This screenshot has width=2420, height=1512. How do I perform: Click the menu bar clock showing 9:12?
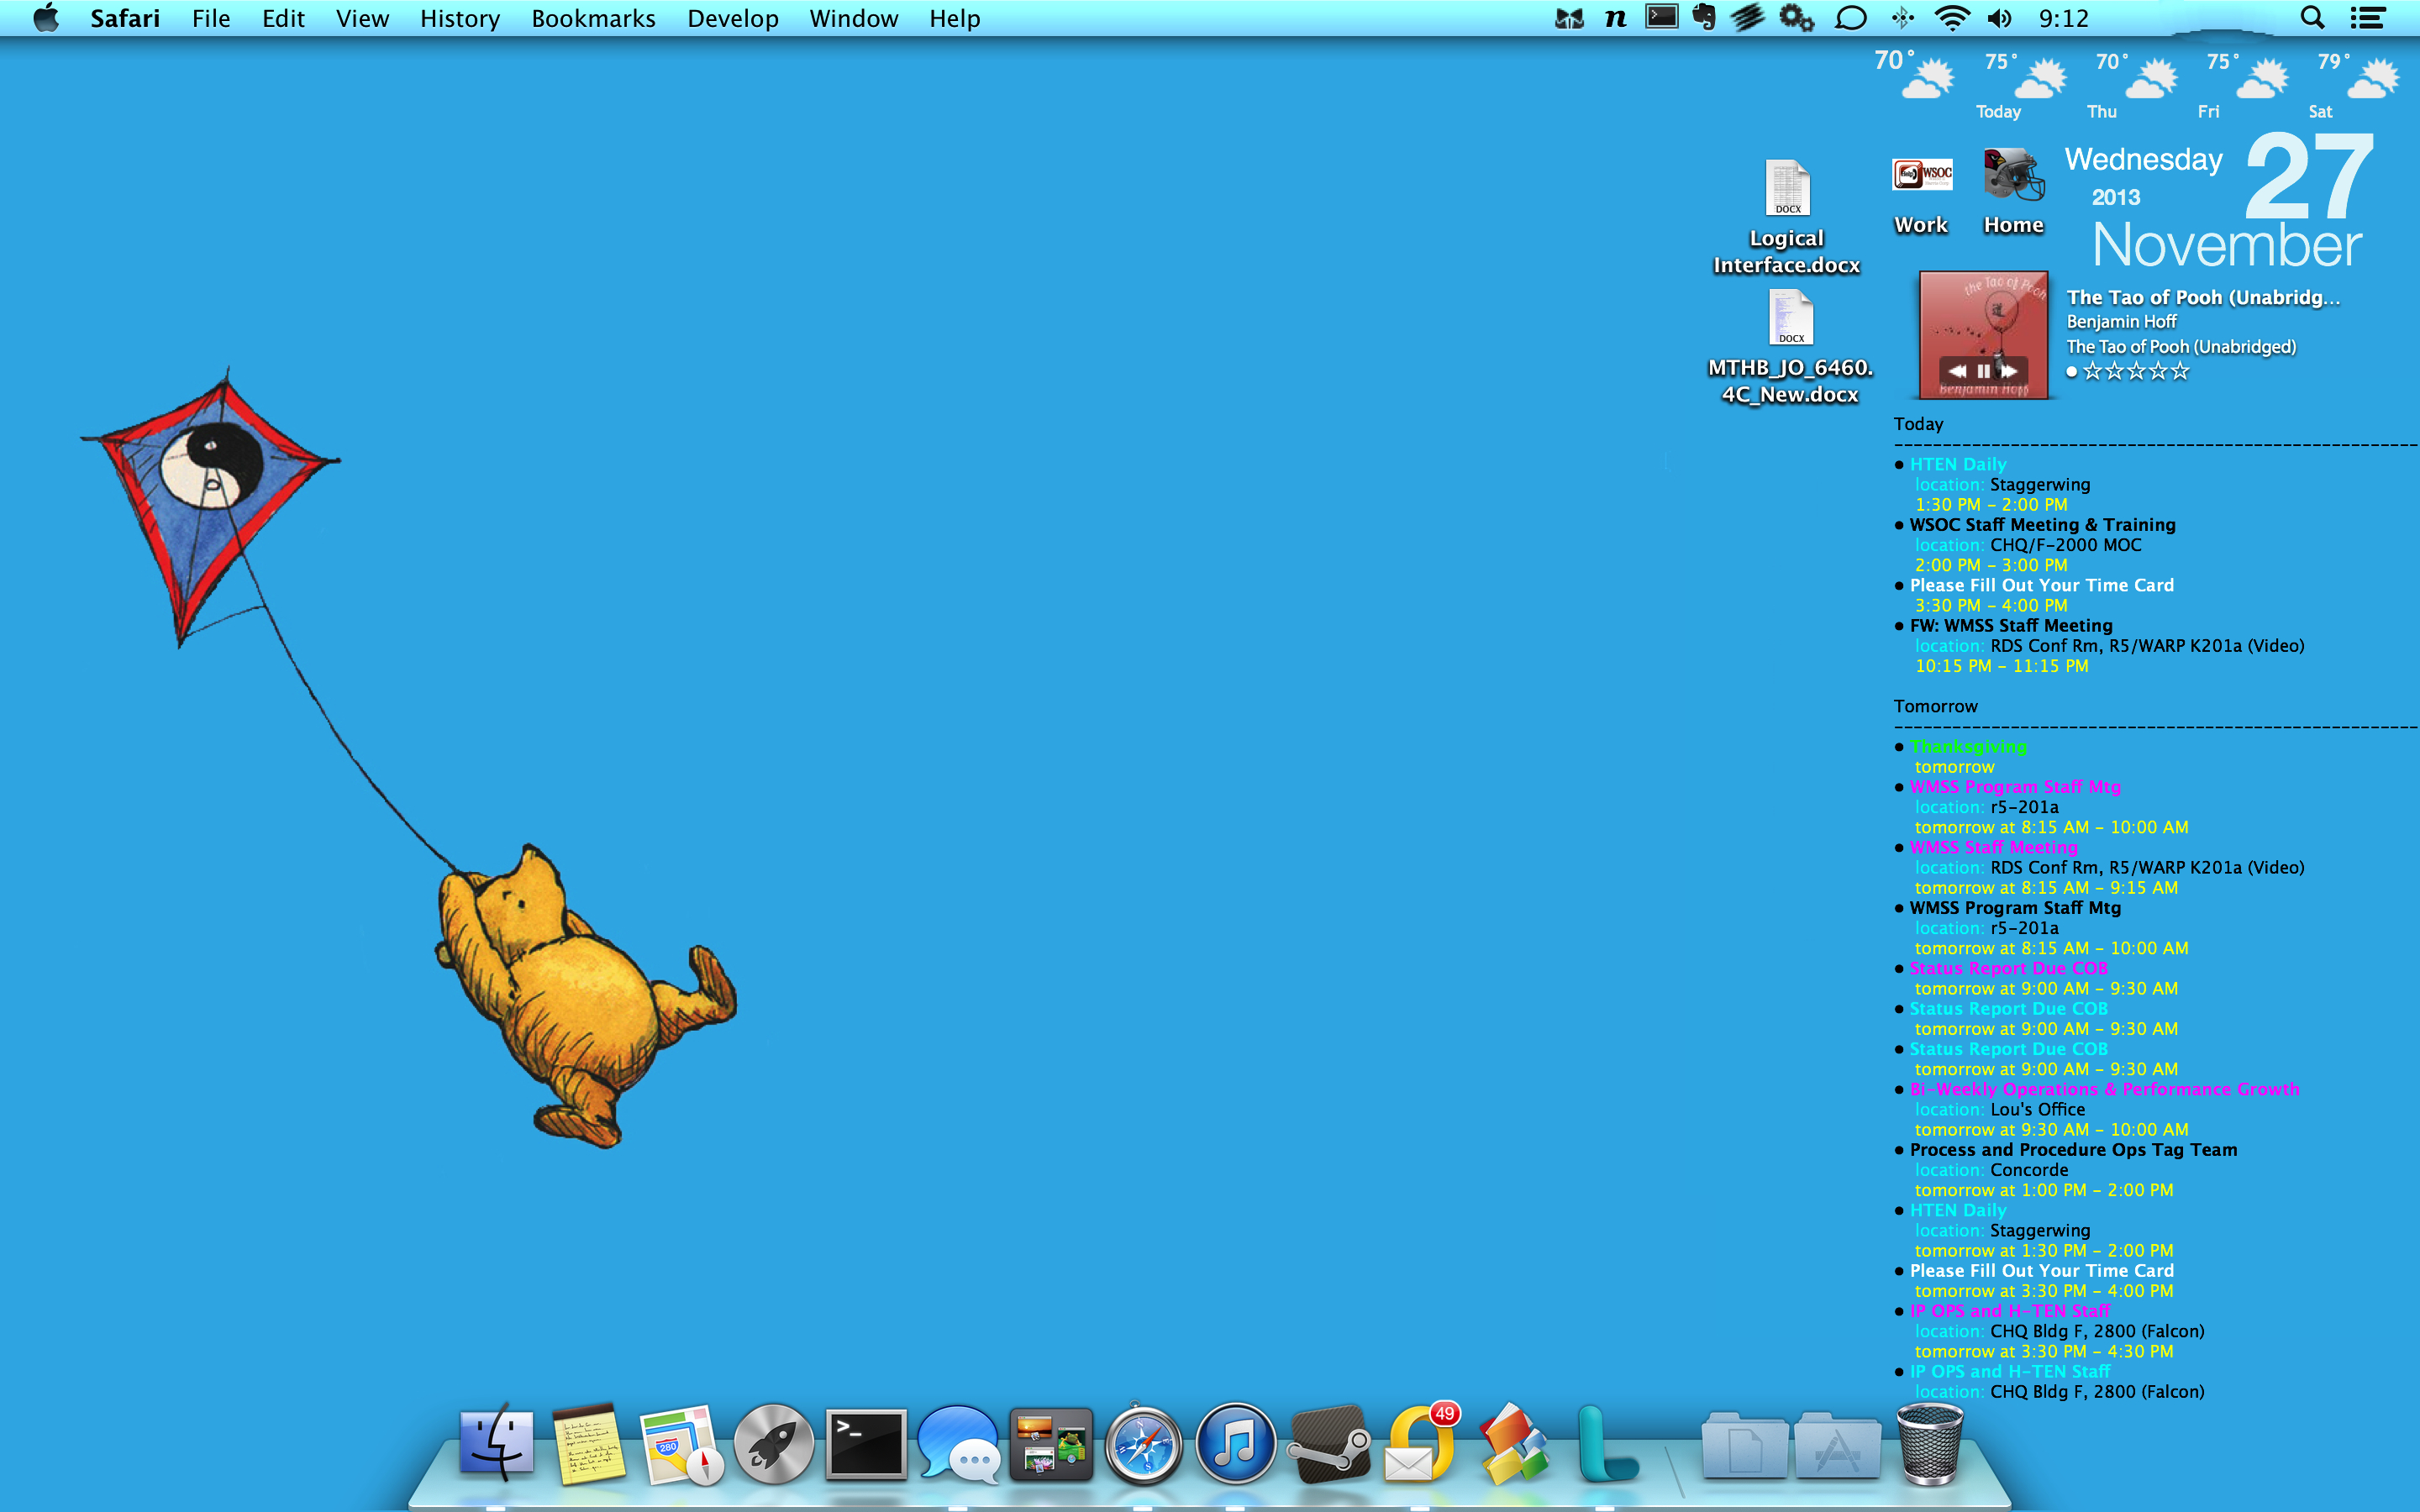tap(2064, 18)
